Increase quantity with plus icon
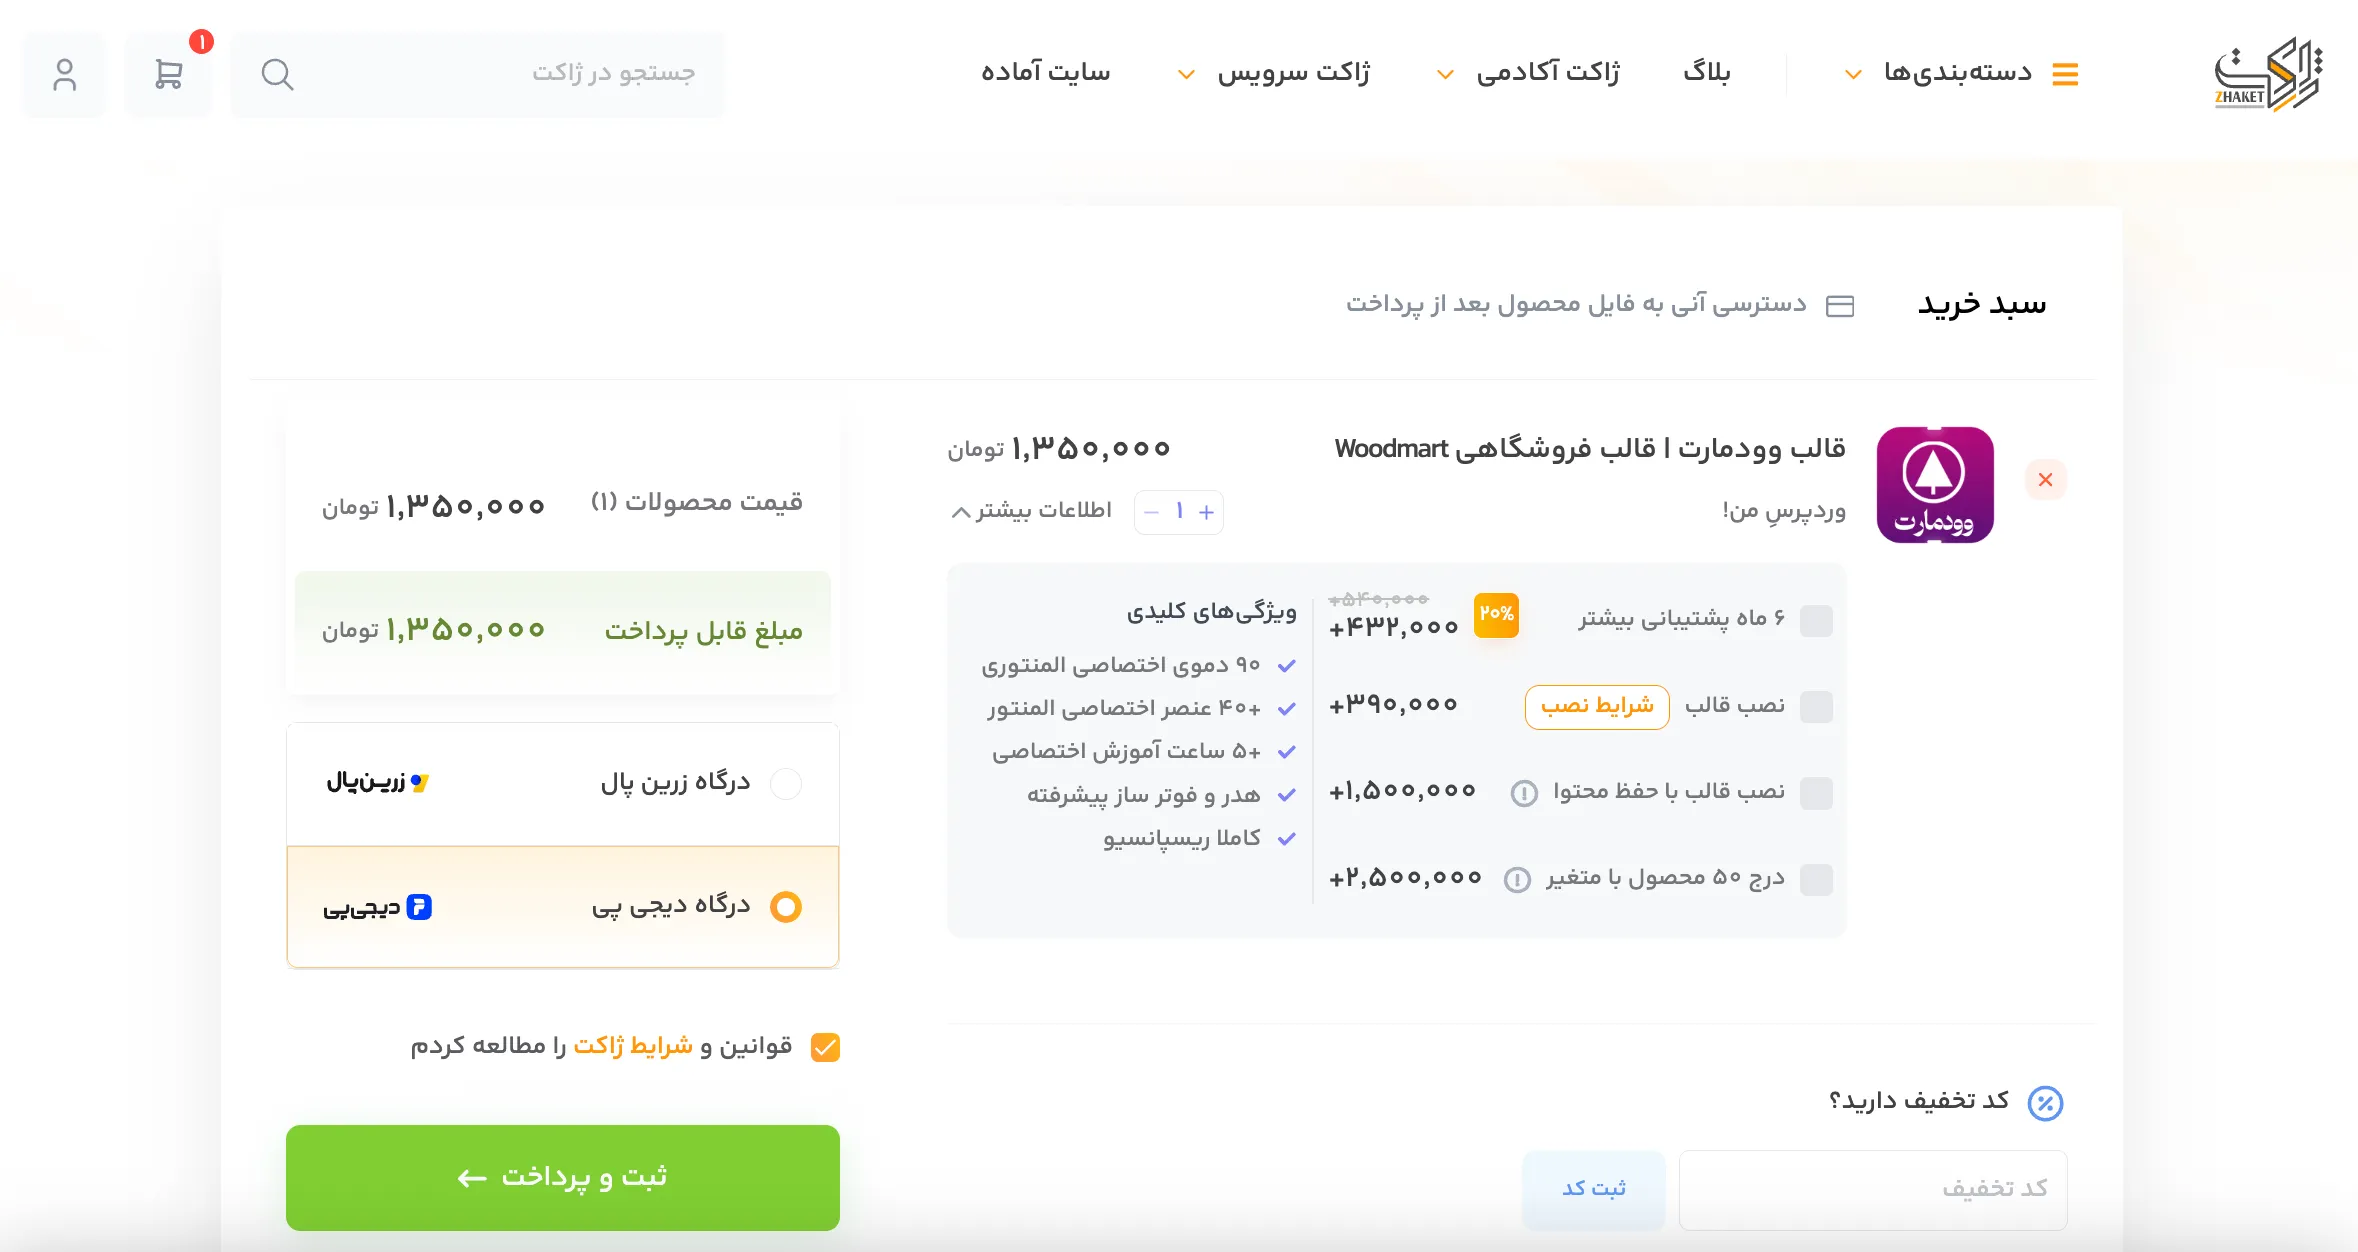Screen dimensions: 2358x1252 coord(1207,512)
